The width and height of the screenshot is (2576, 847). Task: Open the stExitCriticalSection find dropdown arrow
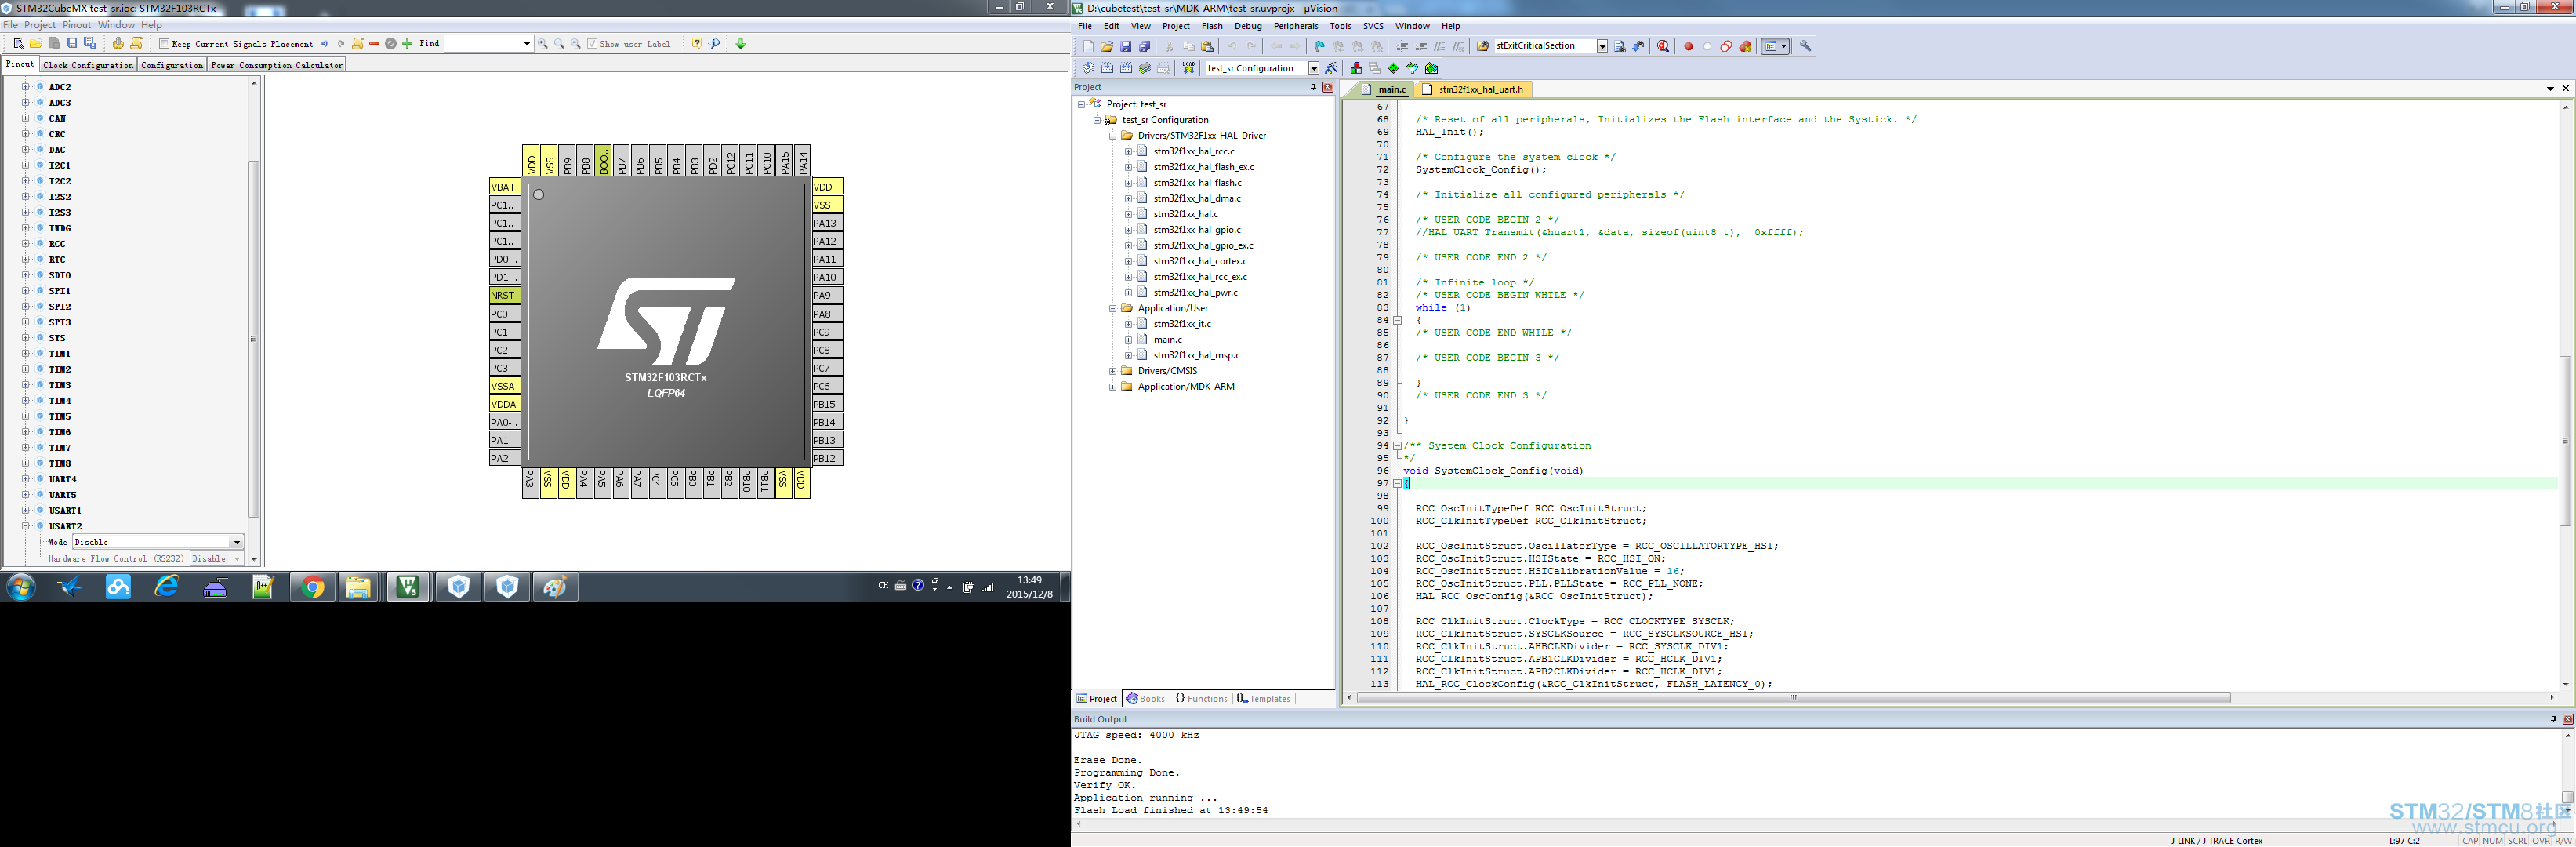1602,46
